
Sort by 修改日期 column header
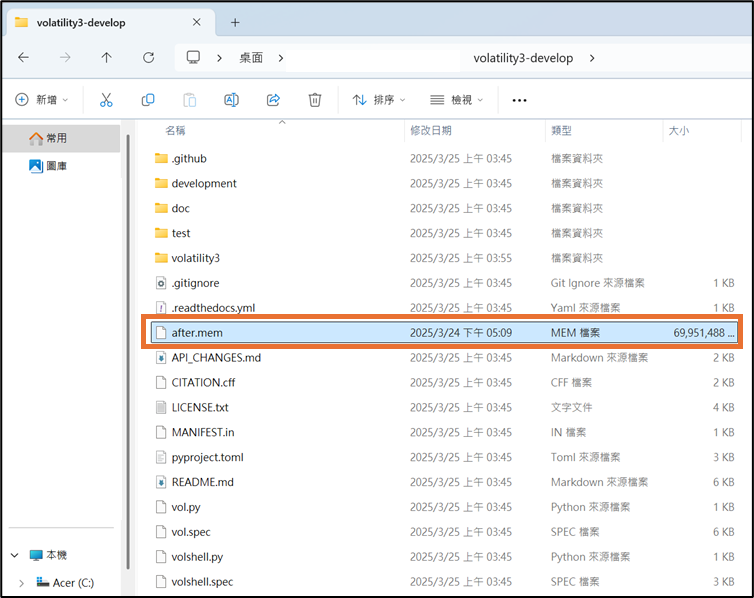click(431, 130)
